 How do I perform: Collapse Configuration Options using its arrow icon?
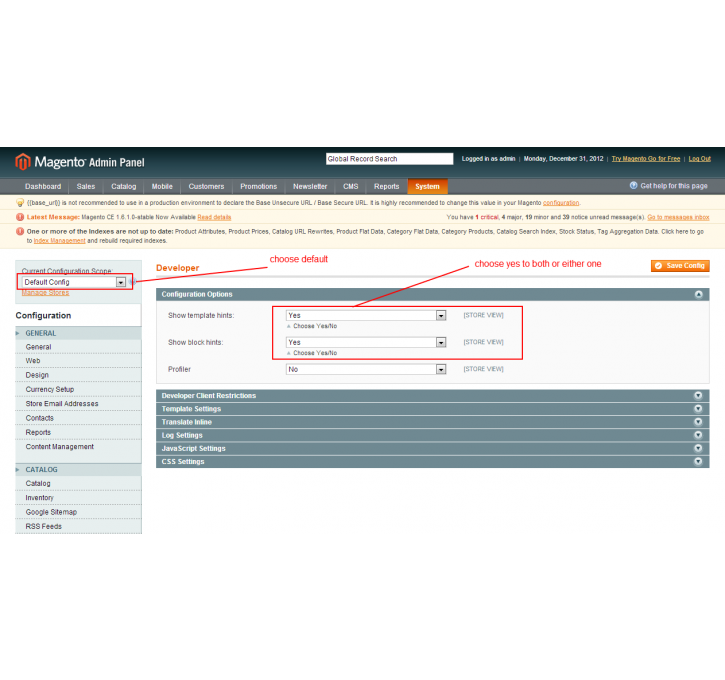click(698, 295)
